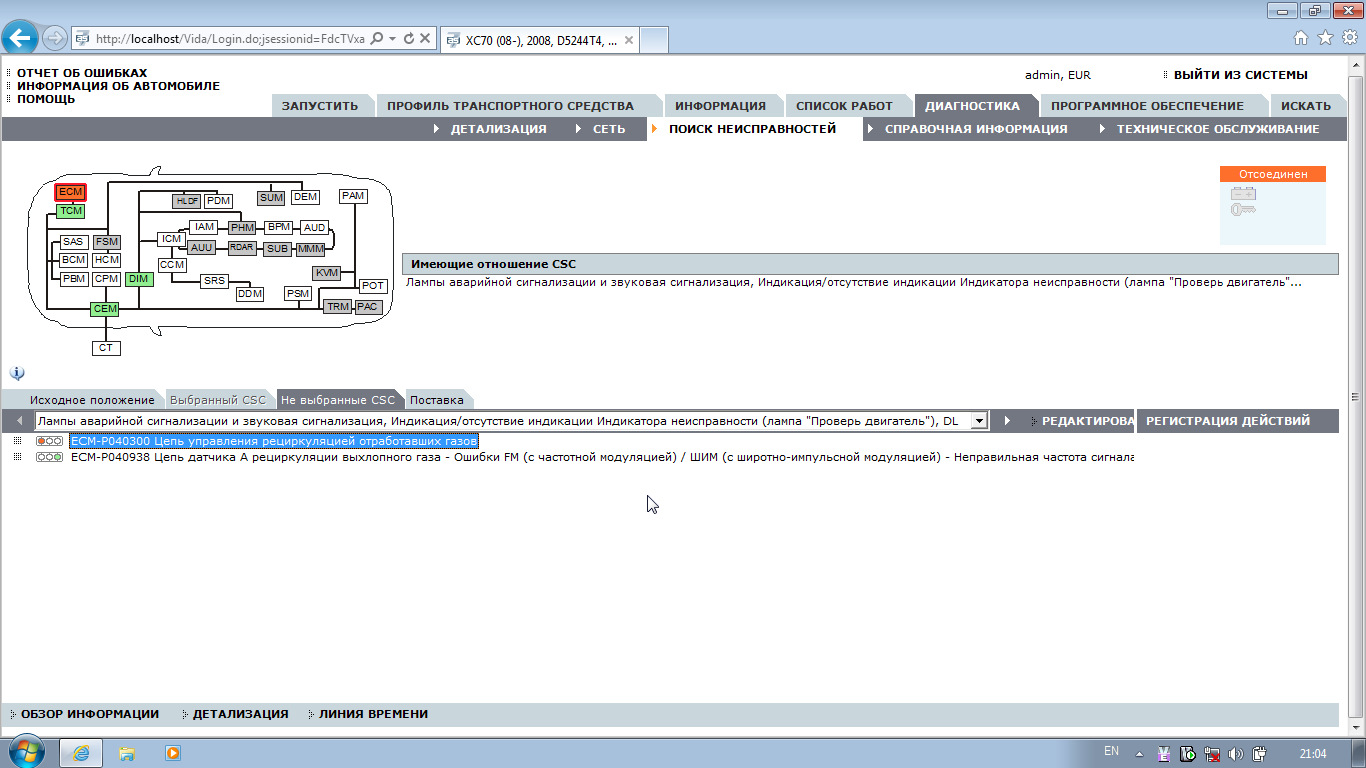Image resolution: width=1366 pixels, height=768 pixels.
Task: Go back with the browser back arrow
Action: point(20,38)
